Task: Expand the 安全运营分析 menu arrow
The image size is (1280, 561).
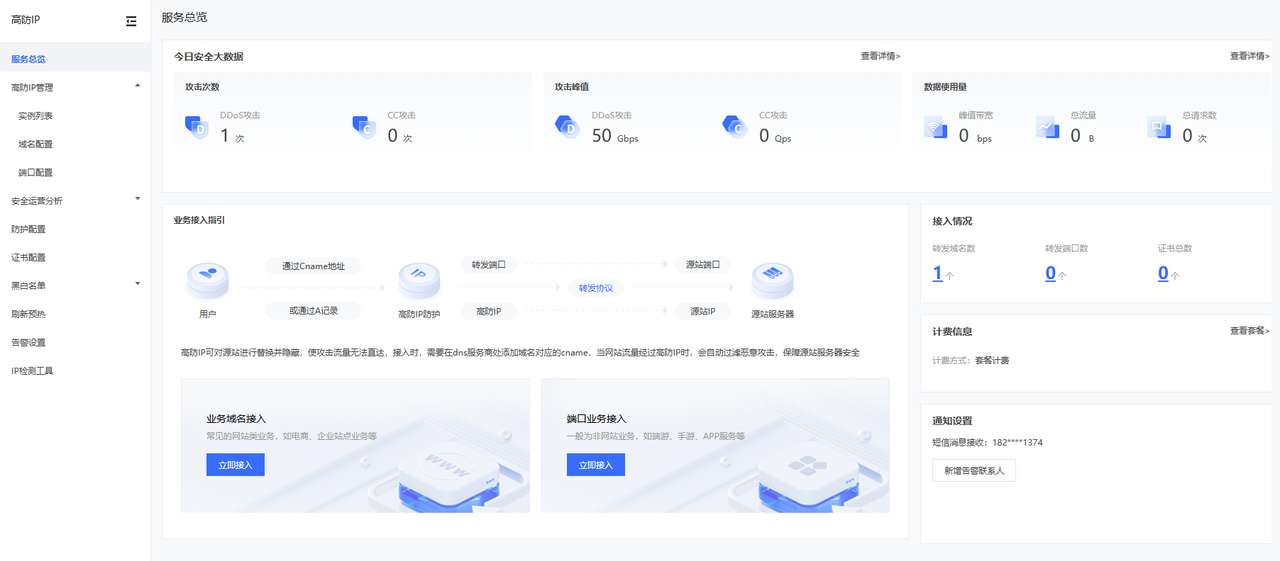Action: pos(137,199)
